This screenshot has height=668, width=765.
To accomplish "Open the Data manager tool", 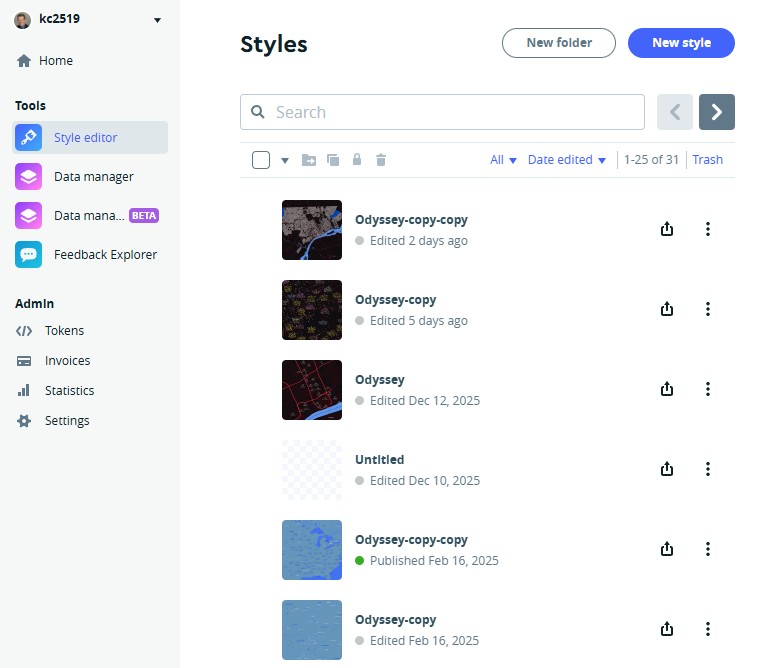I will coord(93,177).
